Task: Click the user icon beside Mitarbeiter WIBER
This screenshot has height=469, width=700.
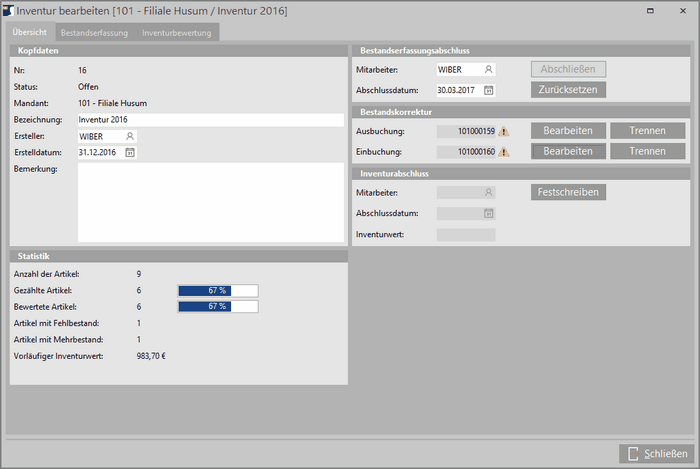Action: (488, 70)
